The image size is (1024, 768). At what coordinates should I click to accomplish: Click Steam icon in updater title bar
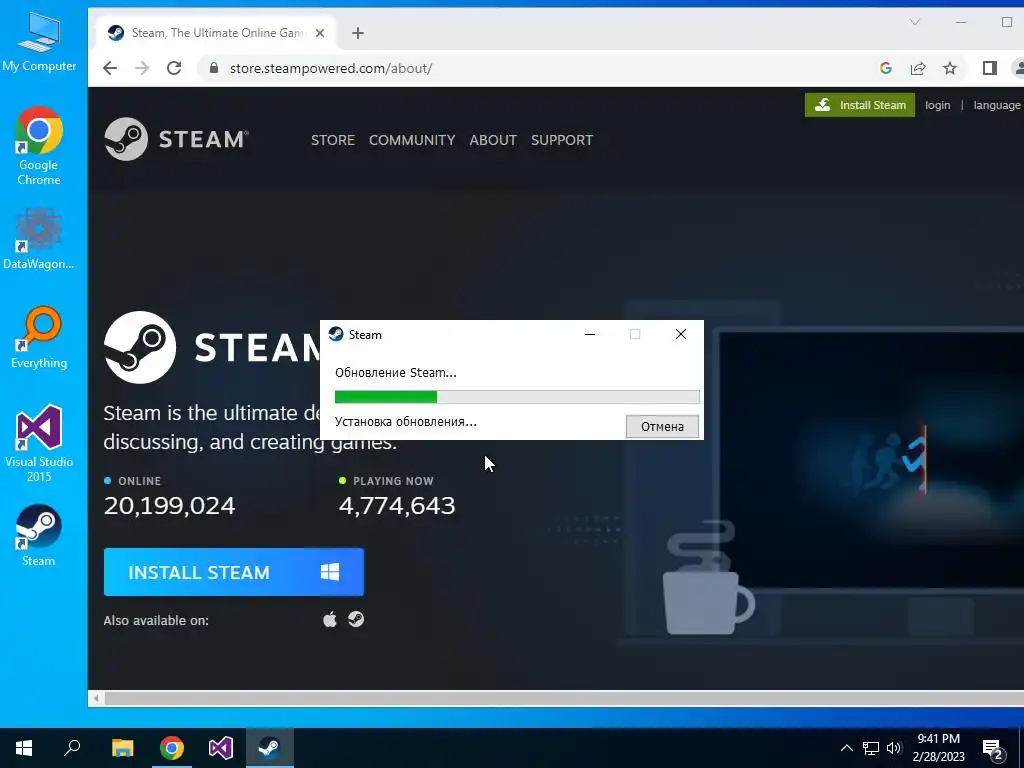click(x=336, y=334)
